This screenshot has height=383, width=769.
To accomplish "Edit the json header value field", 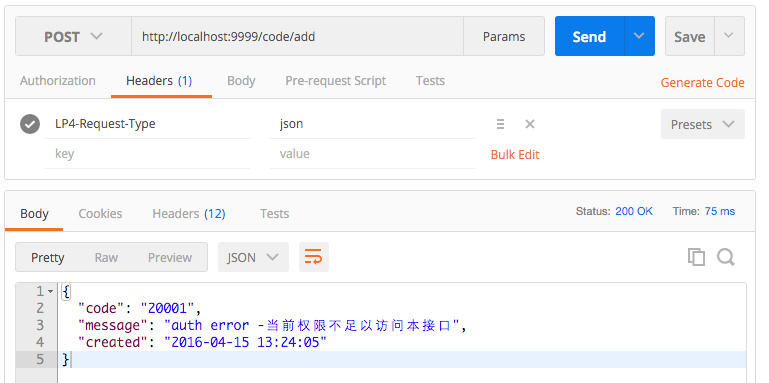I will click(372, 124).
